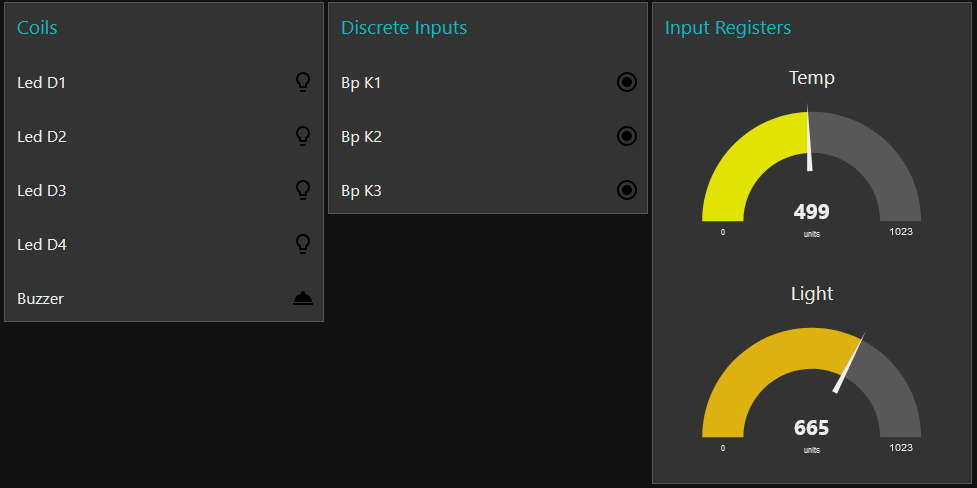977x488 pixels.
Task: Click the Input Registers panel heading
Action: coord(728,27)
